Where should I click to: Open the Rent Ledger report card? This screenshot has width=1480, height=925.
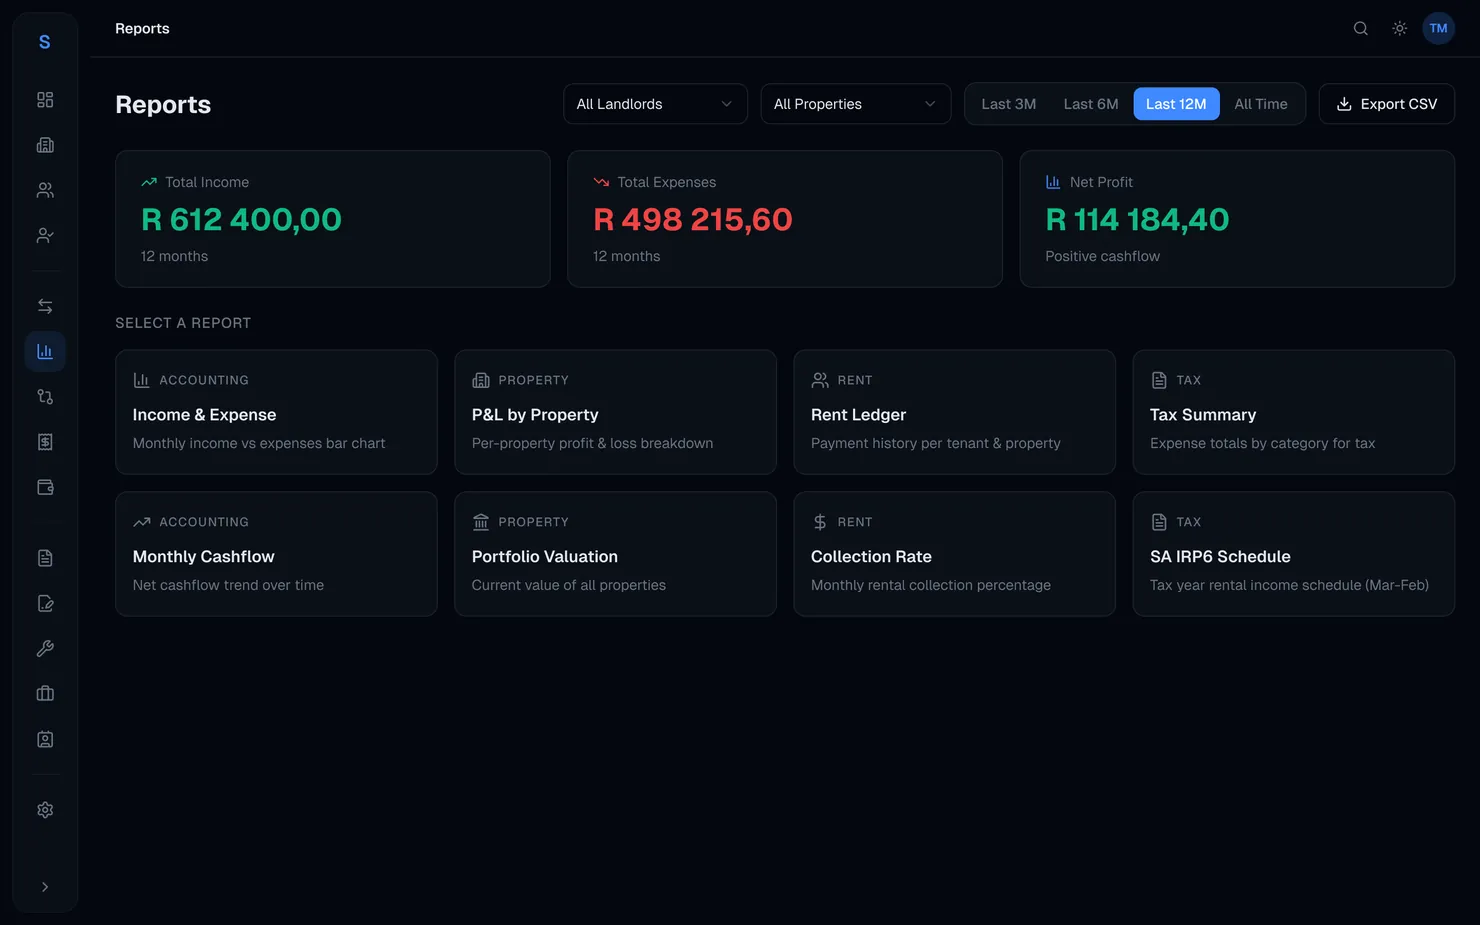pyautogui.click(x=954, y=412)
